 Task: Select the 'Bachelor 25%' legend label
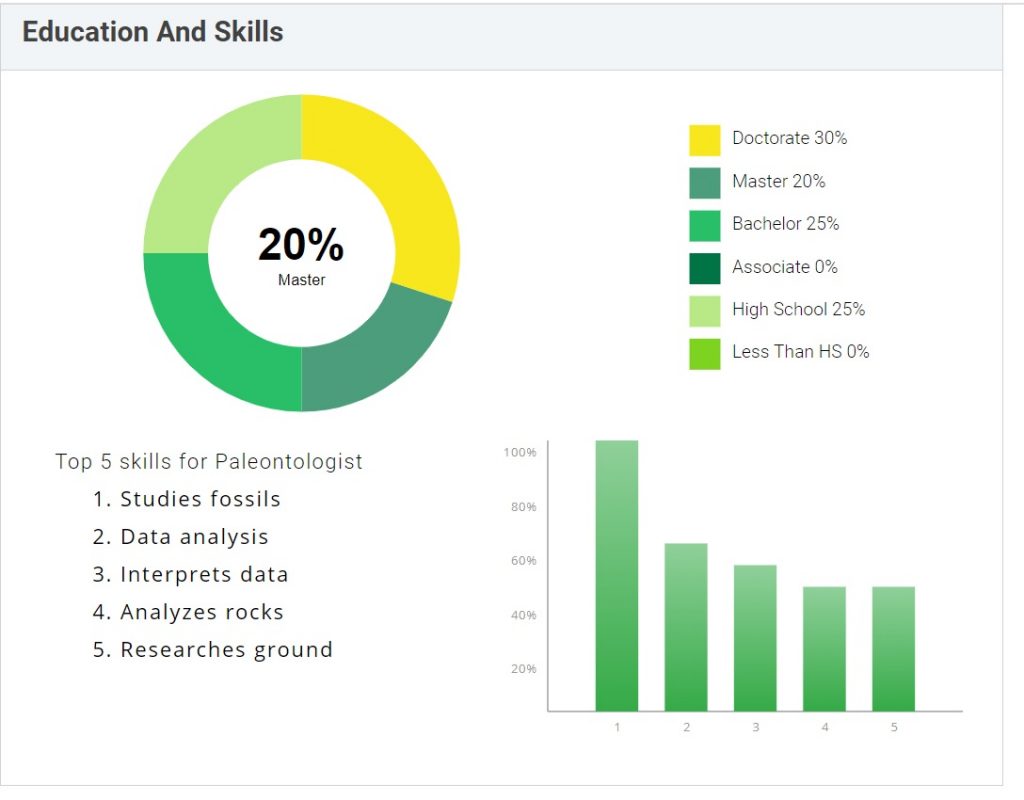[x=786, y=223]
